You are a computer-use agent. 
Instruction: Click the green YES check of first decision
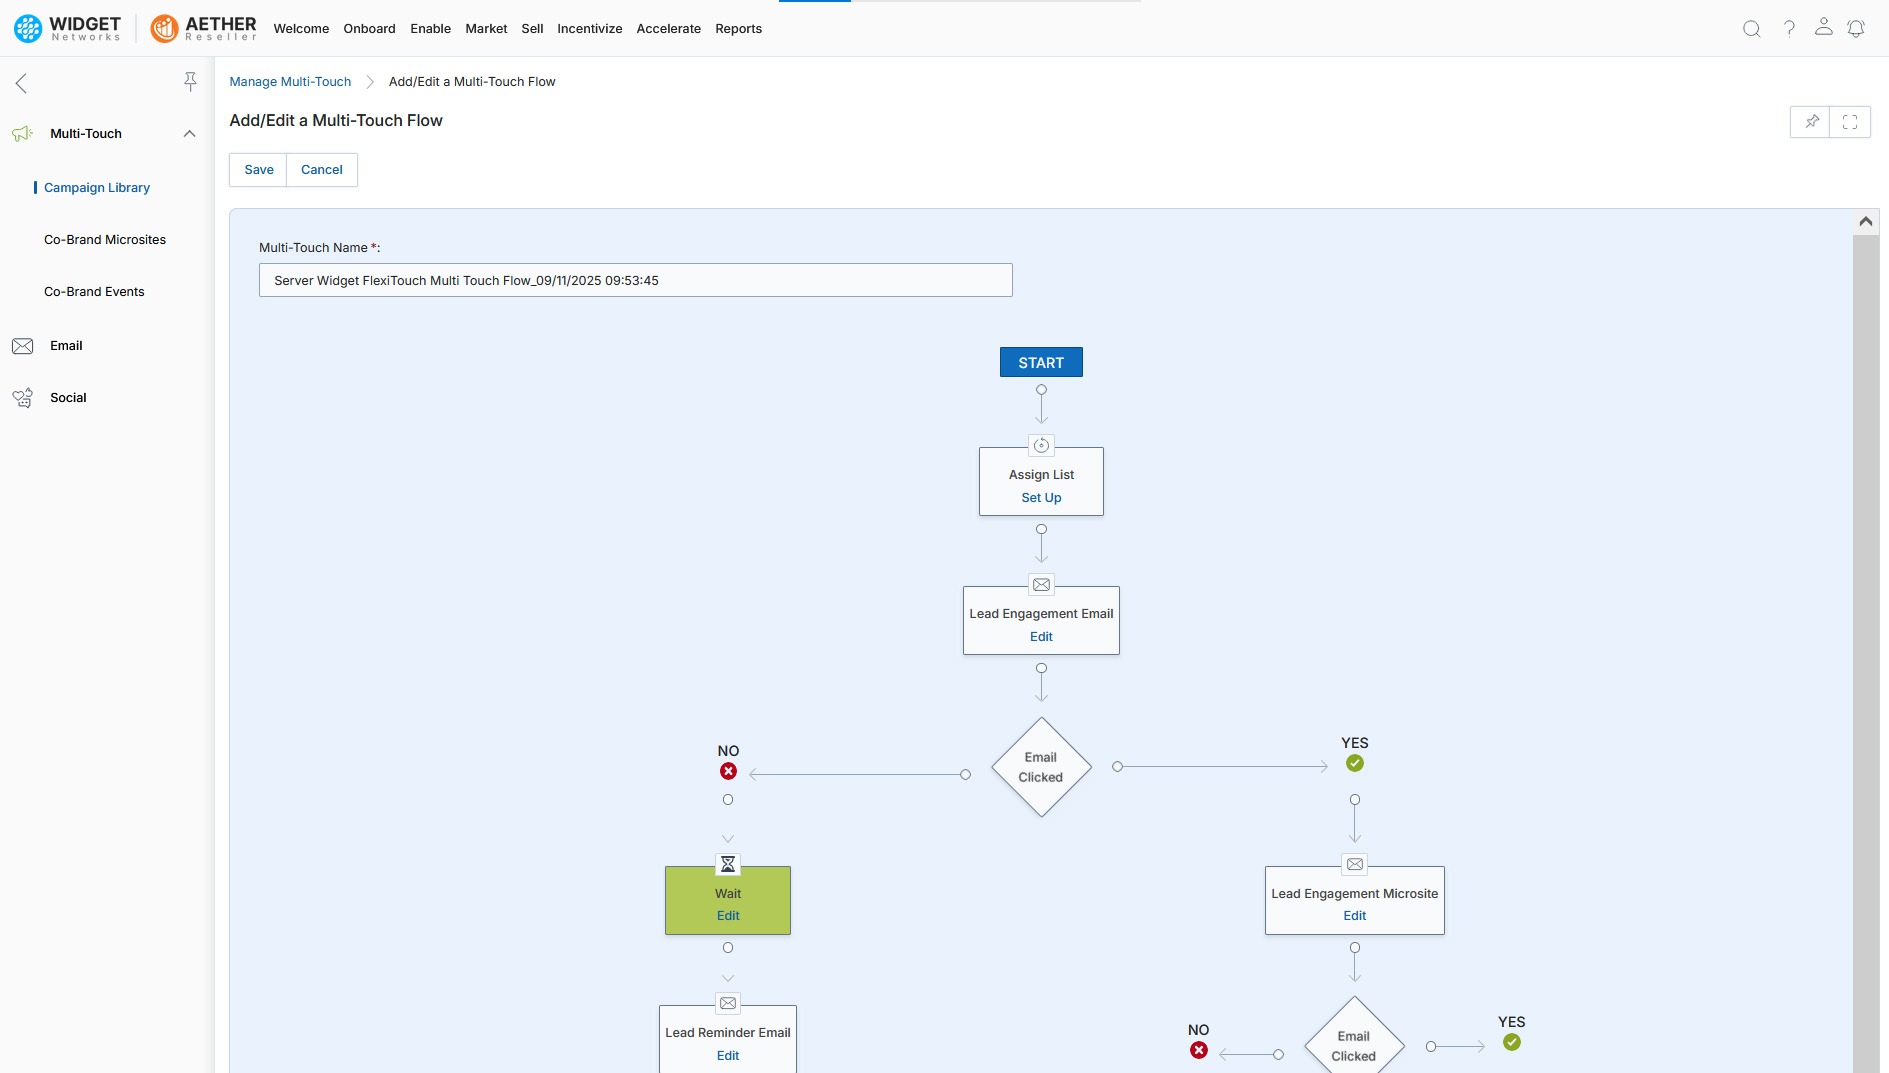click(1355, 763)
